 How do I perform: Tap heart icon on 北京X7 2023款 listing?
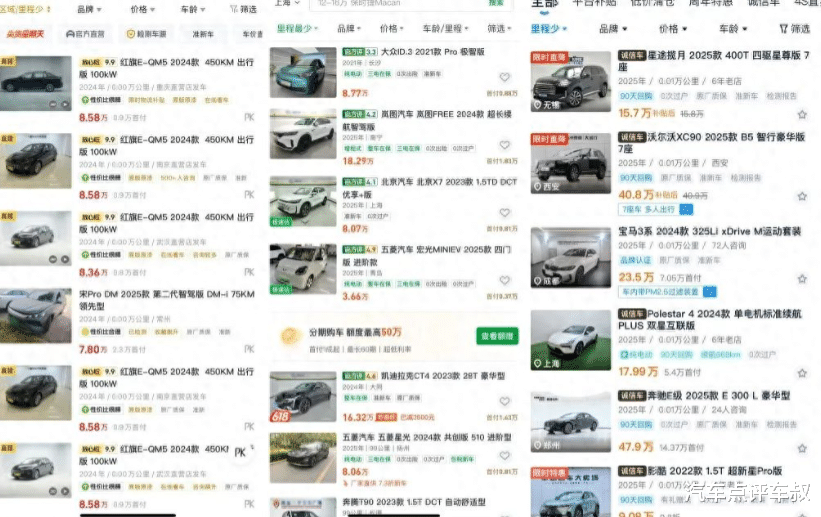504,212
